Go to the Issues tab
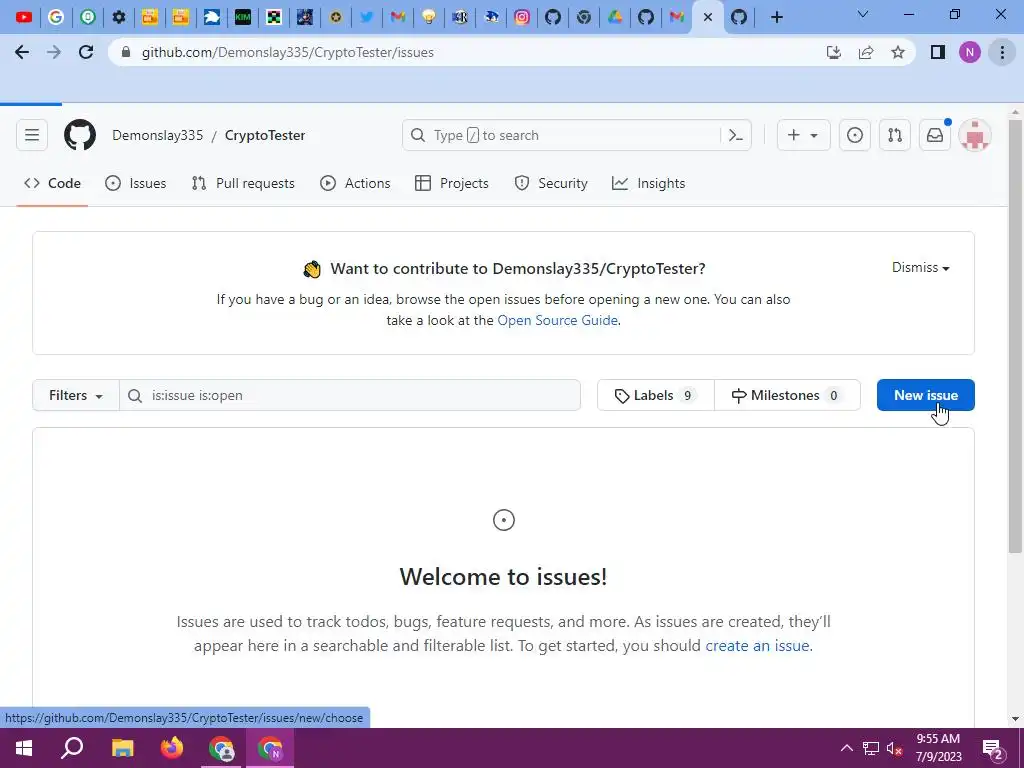Viewport: 1024px width, 768px height. [x=136, y=184]
